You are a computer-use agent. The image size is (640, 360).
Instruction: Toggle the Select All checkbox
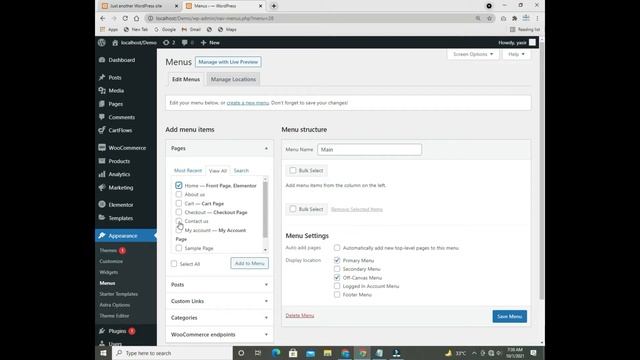pyautogui.click(x=174, y=264)
